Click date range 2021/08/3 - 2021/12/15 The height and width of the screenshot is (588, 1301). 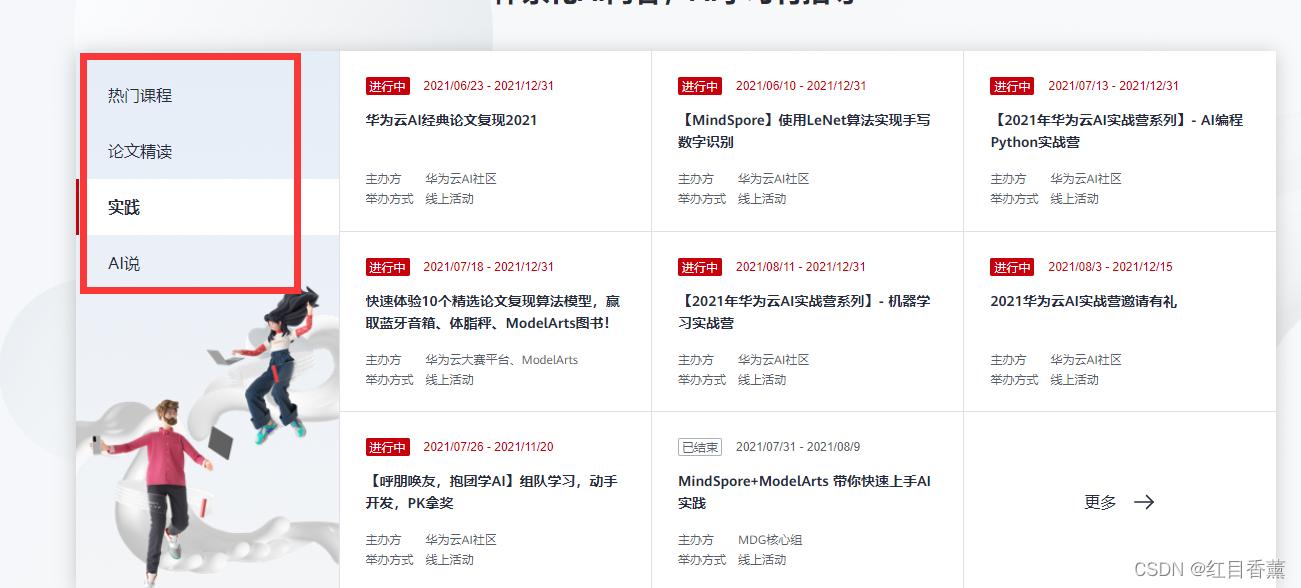(x=1110, y=267)
